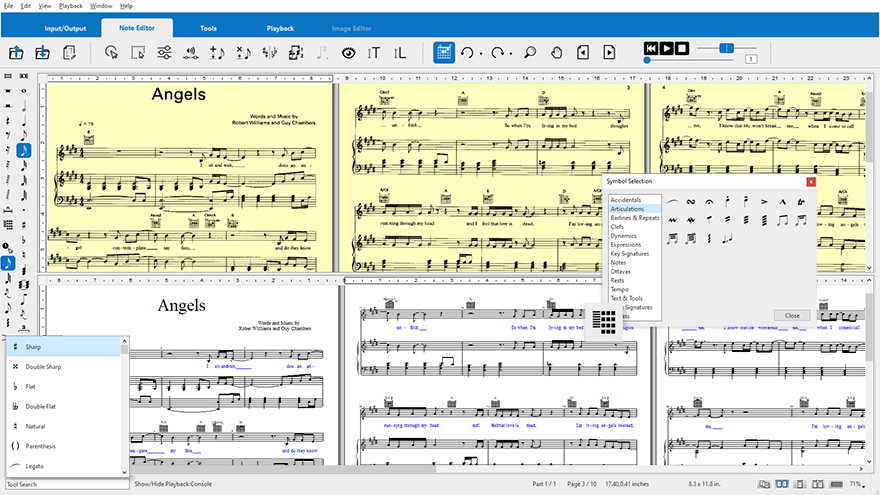Select the marquee region selection tool

138,53
